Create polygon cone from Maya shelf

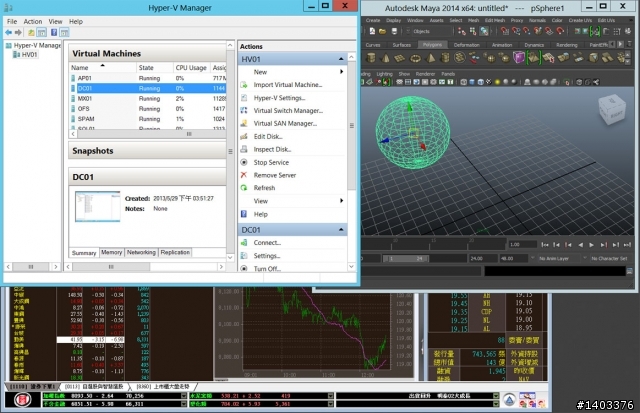point(385,58)
